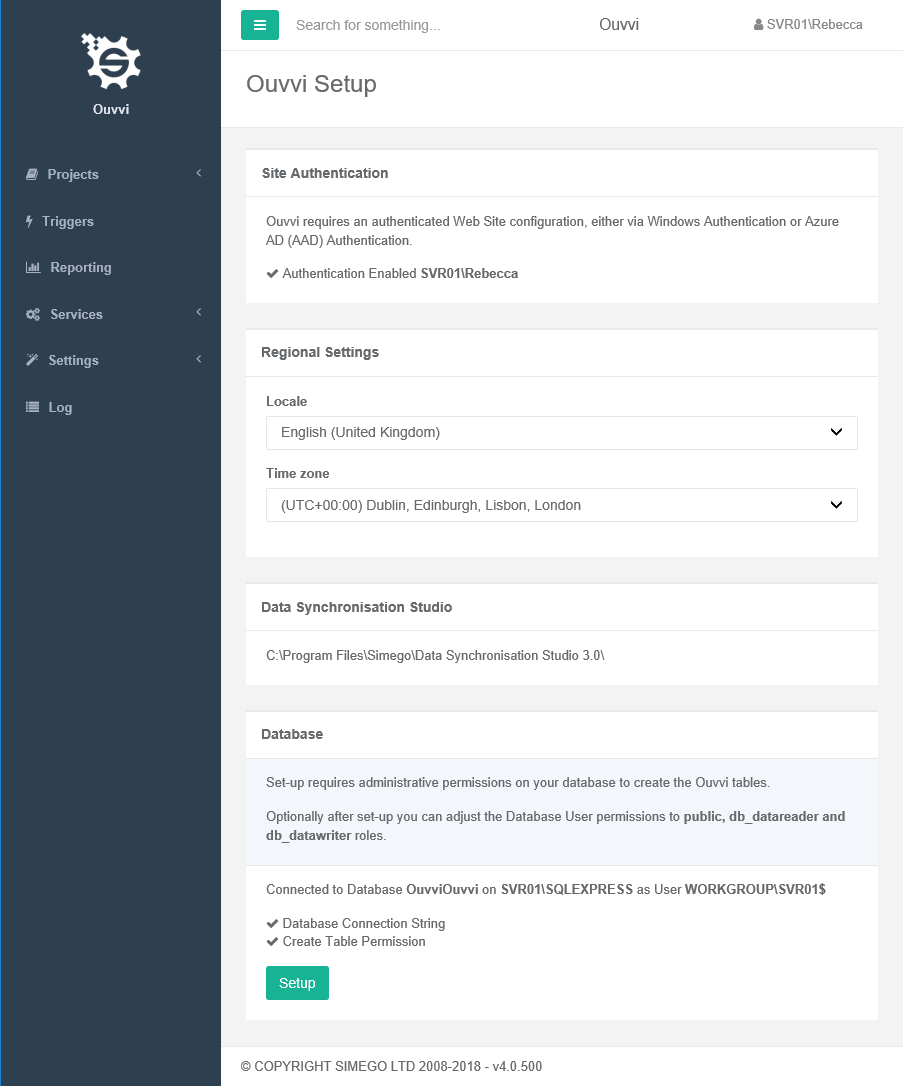Click the Regional Settings panel heading
903x1086 pixels.
point(320,352)
